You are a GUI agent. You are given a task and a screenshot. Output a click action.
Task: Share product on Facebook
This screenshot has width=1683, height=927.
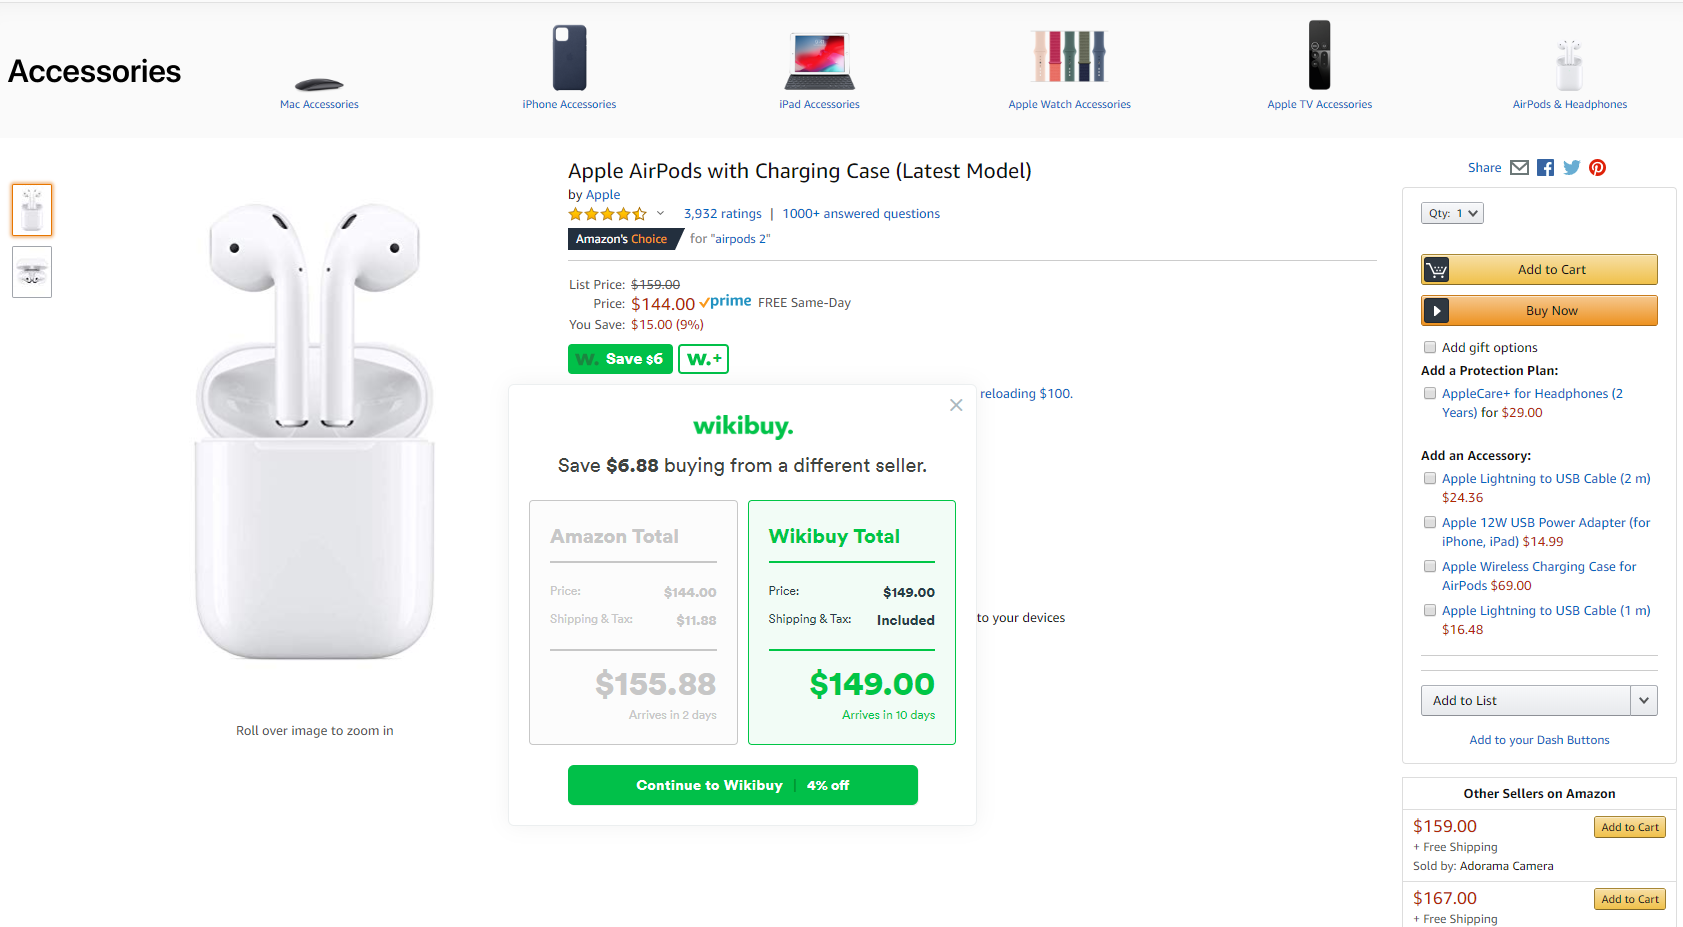1545,168
